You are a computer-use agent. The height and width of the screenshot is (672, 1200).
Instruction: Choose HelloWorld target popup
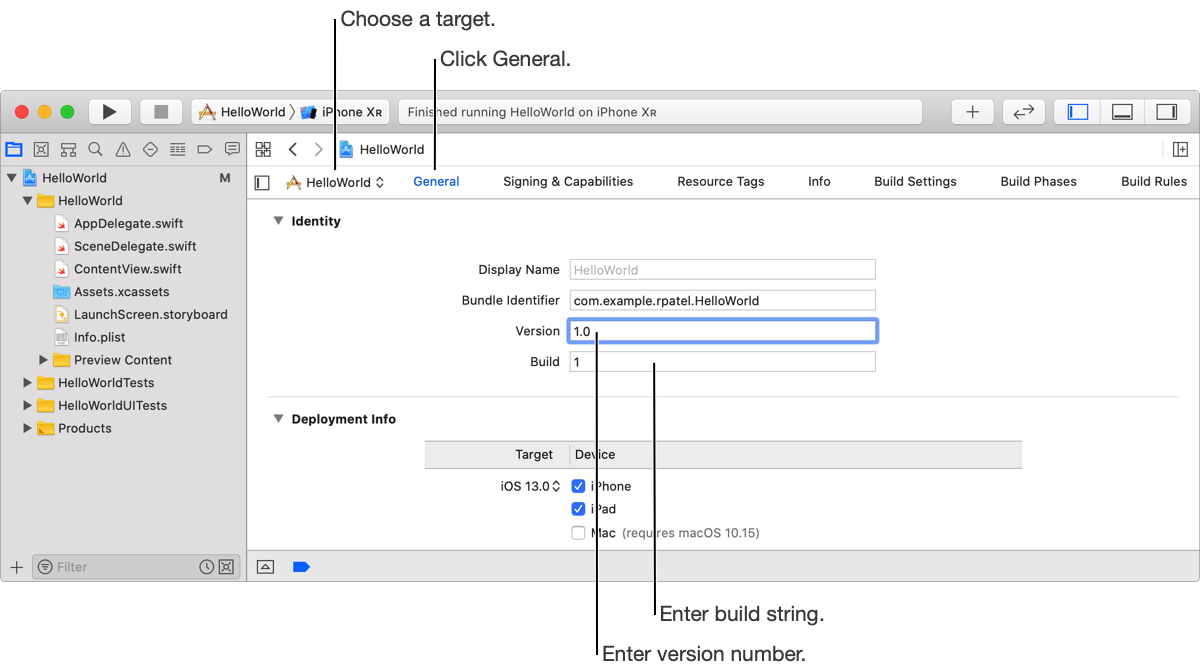pyautogui.click(x=335, y=182)
